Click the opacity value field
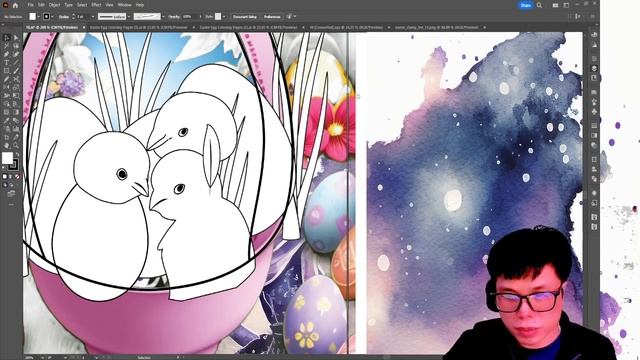This screenshot has height=360, width=640. click(190, 17)
